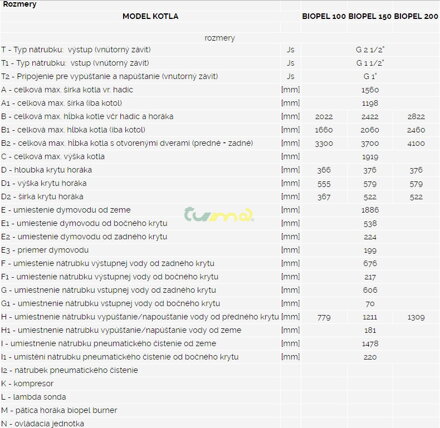Viewport: 440px width, 428px height.
Task: Select the value '70' in G1 row
Action: (370, 304)
